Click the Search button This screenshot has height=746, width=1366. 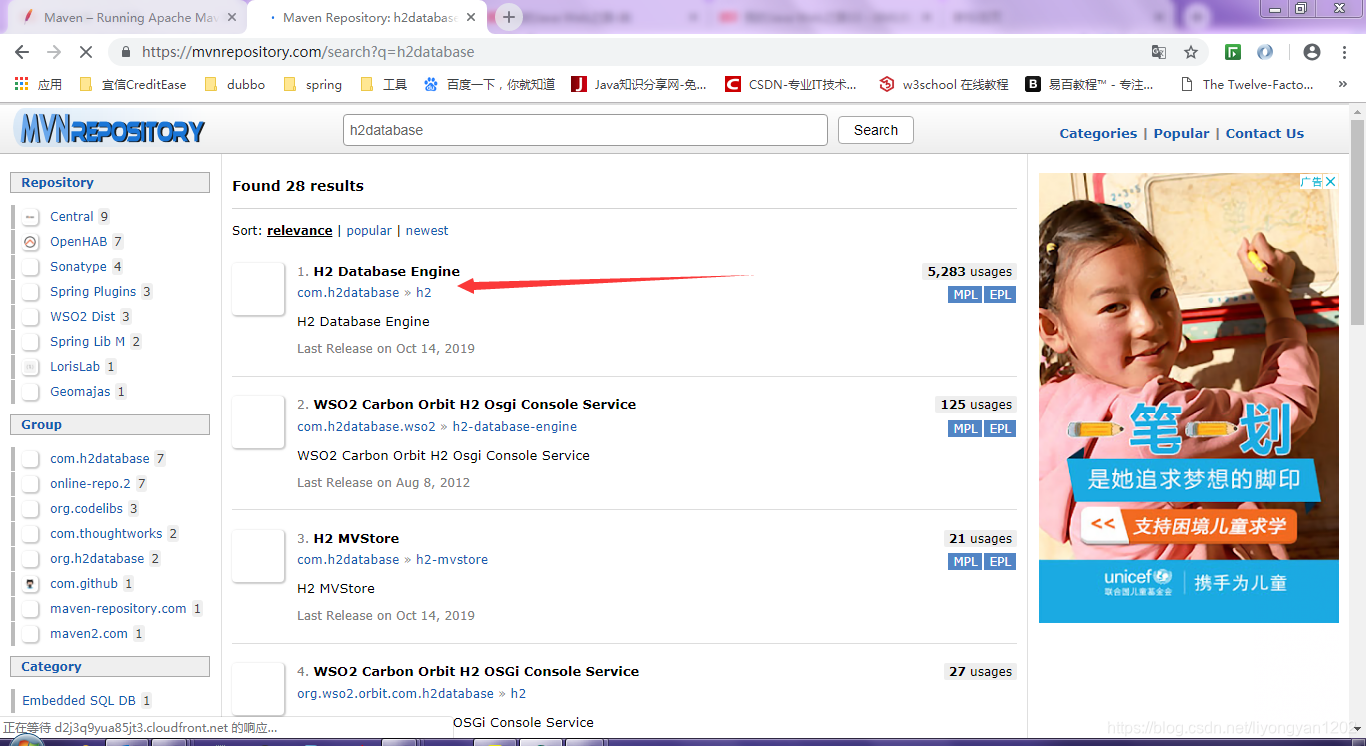876,130
